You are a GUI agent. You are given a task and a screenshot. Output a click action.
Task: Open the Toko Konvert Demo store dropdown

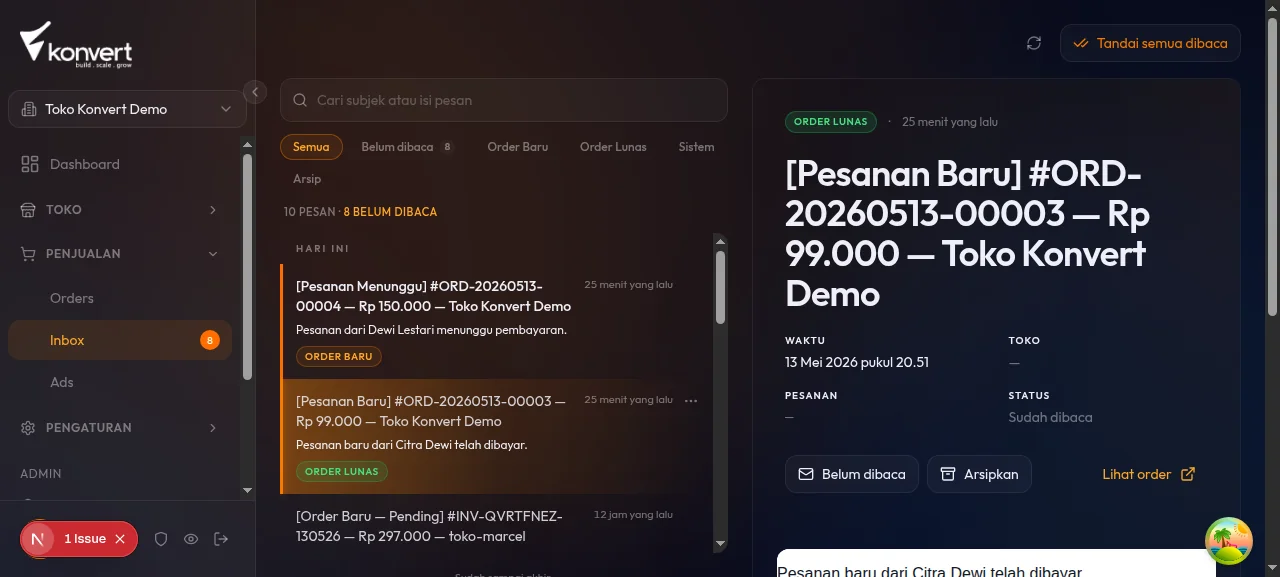(x=127, y=109)
